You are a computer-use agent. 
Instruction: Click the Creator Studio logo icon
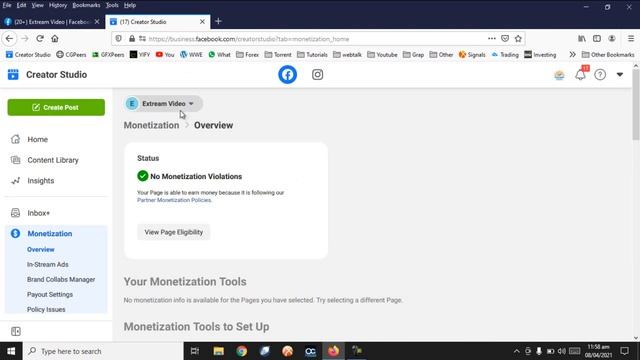13,75
